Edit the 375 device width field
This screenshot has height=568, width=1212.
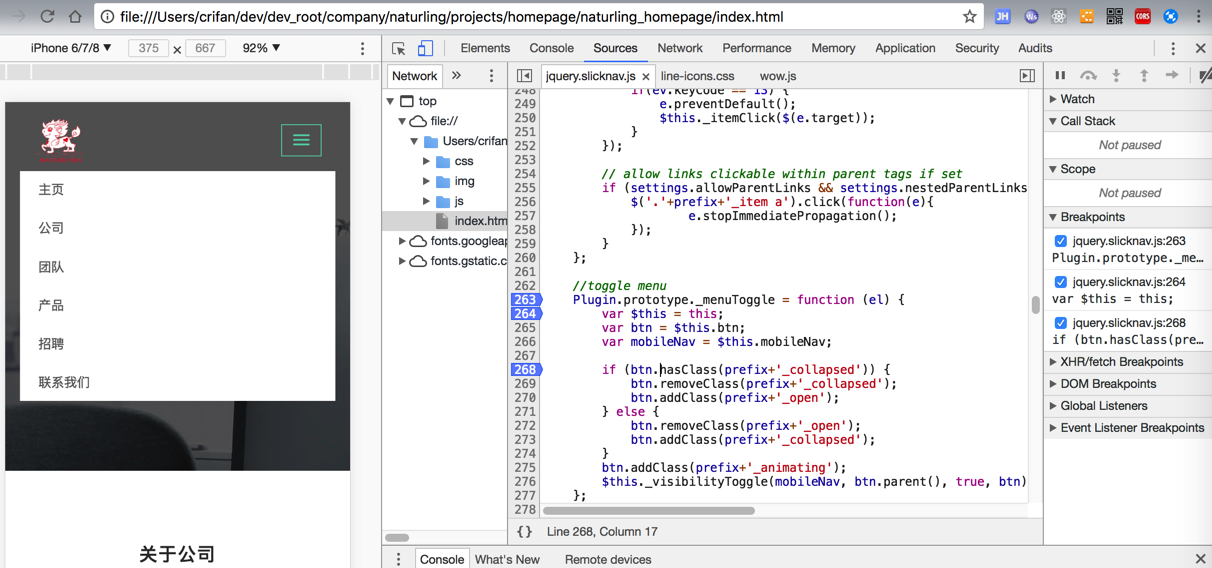click(148, 48)
